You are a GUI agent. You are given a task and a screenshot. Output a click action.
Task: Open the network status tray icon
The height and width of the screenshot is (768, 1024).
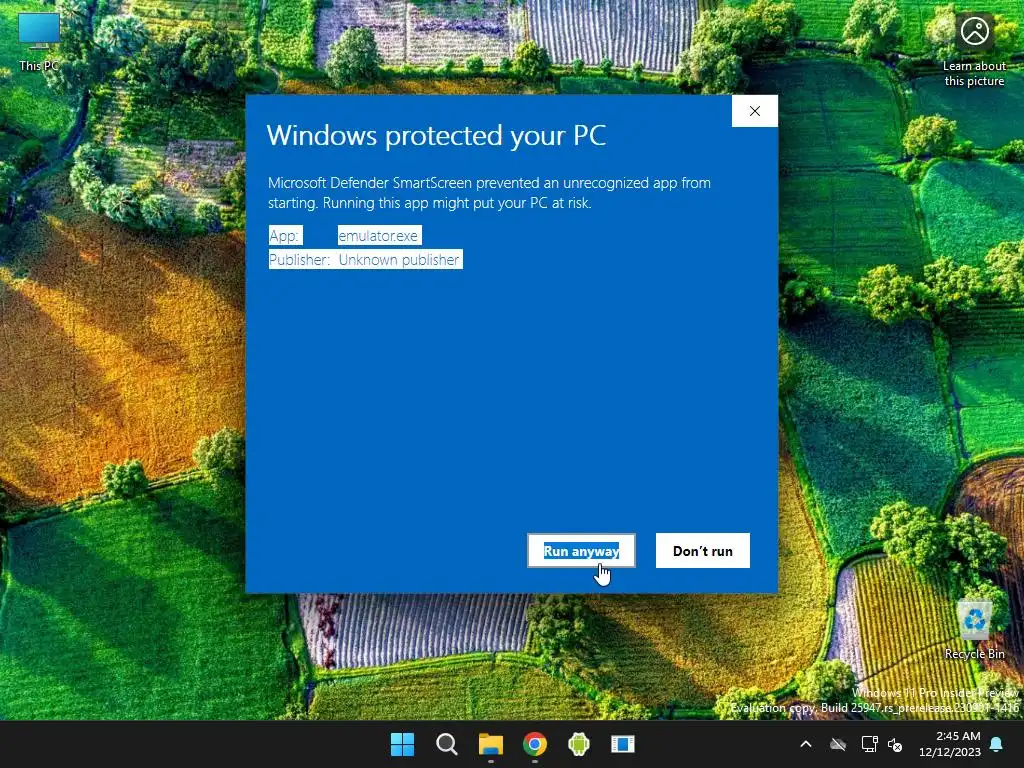click(869, 744)
